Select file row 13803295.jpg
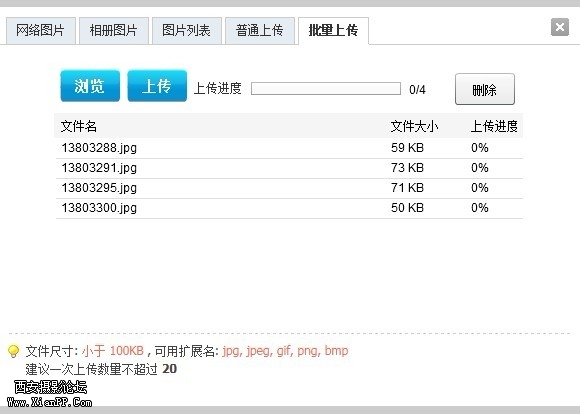Image resolution: width=580 pixels, height=414 pixels. click(289, 188)
